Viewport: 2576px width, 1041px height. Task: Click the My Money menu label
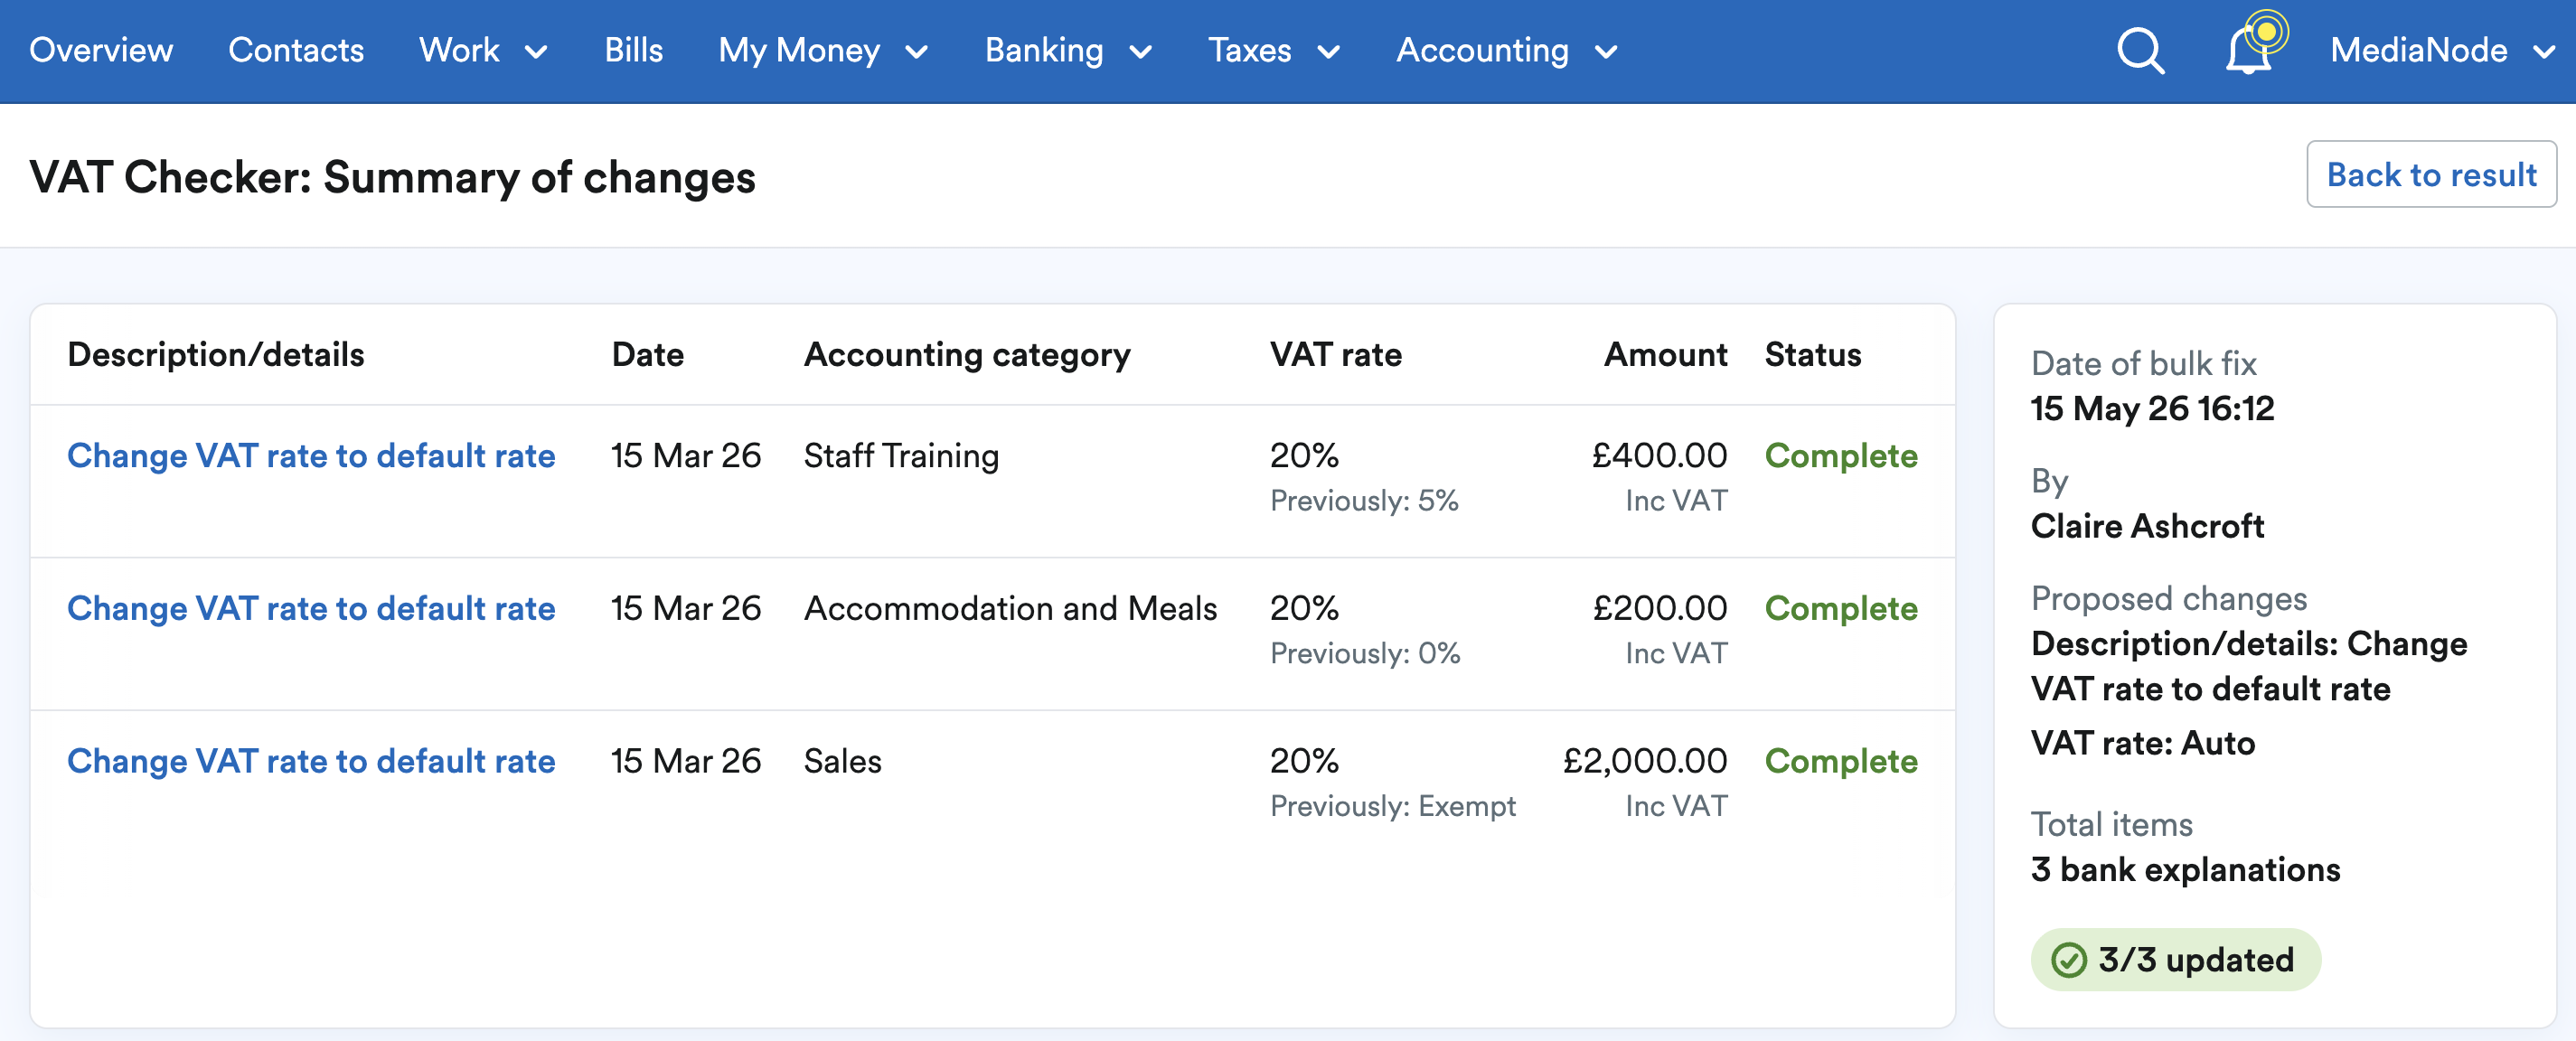pyautogui.click(x=799, y=50)
